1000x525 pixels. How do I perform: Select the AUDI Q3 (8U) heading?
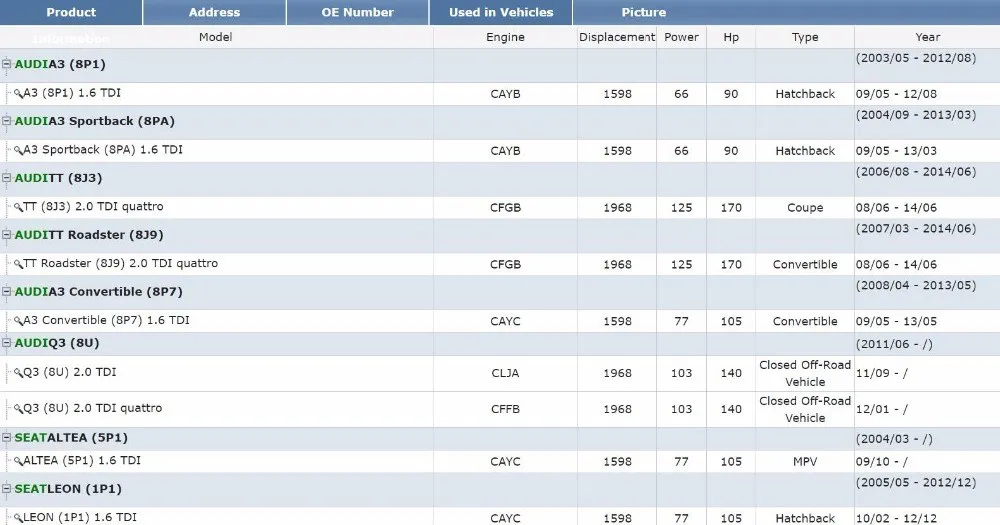57,343
